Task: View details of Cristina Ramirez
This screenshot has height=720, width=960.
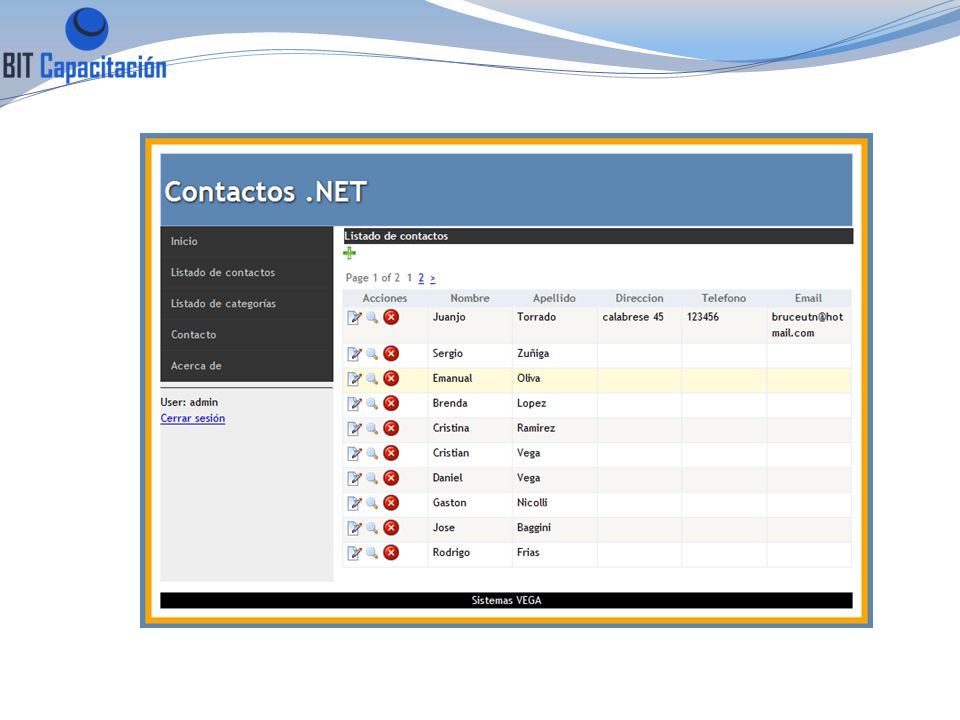Action: pos(372,429)
